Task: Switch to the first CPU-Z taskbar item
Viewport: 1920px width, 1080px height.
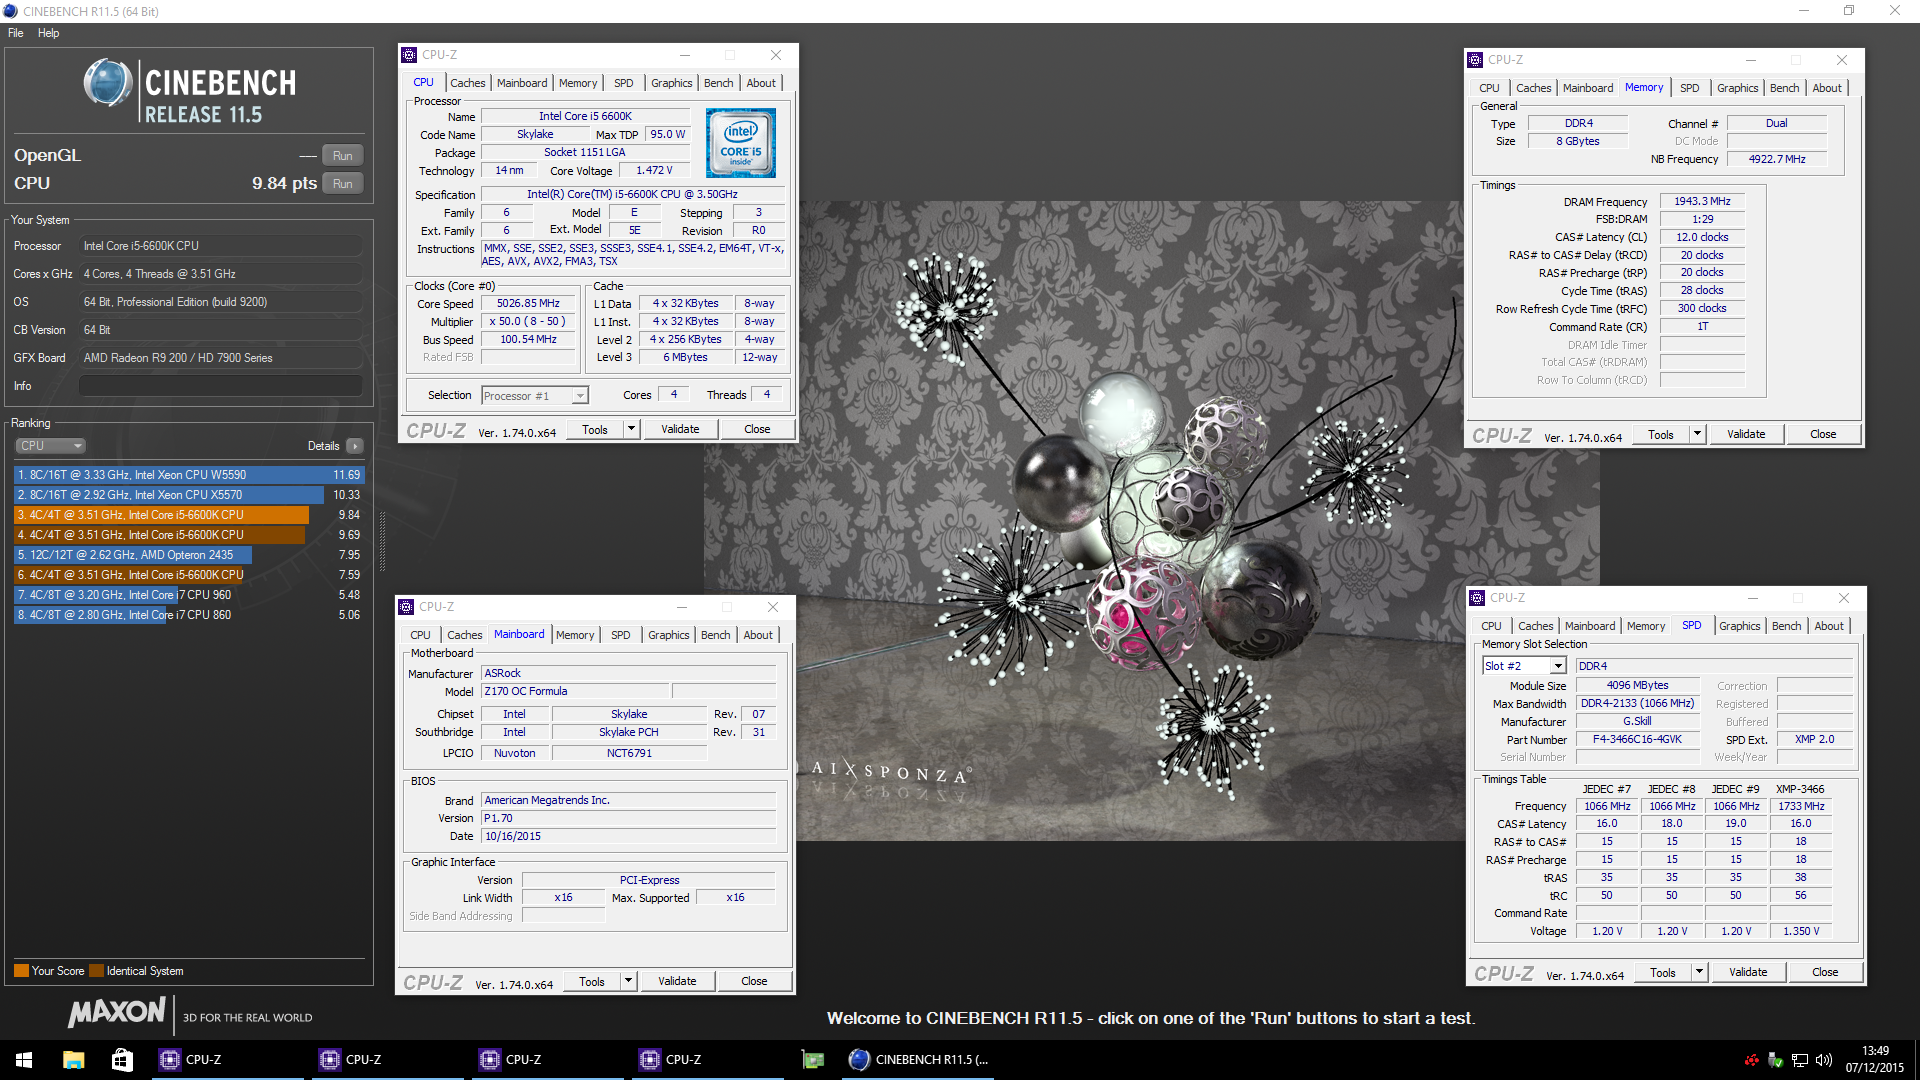Action: pyautogui.click(x=228, y=1060)
